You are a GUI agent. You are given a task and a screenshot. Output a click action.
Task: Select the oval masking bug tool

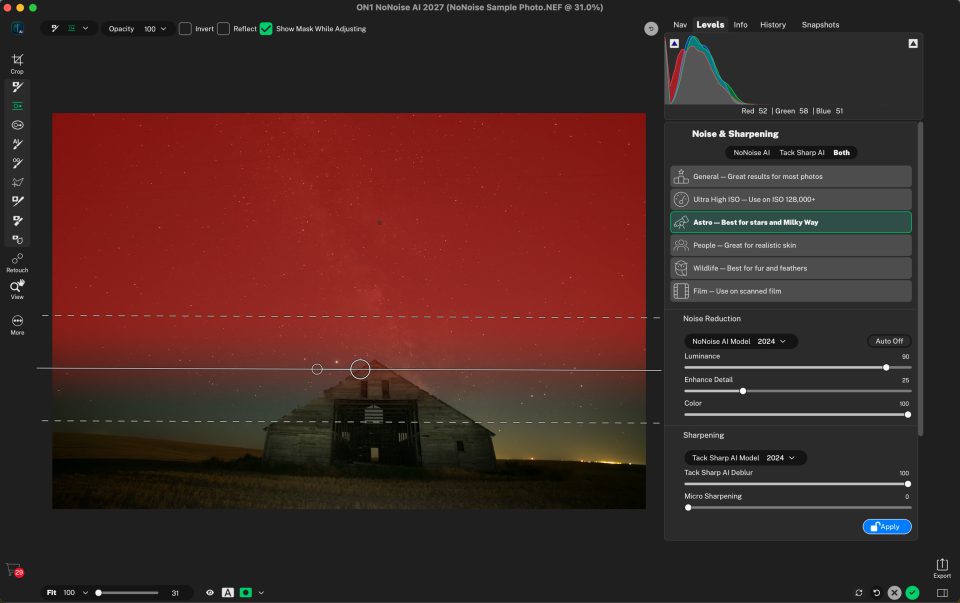(x=17, y=125)
